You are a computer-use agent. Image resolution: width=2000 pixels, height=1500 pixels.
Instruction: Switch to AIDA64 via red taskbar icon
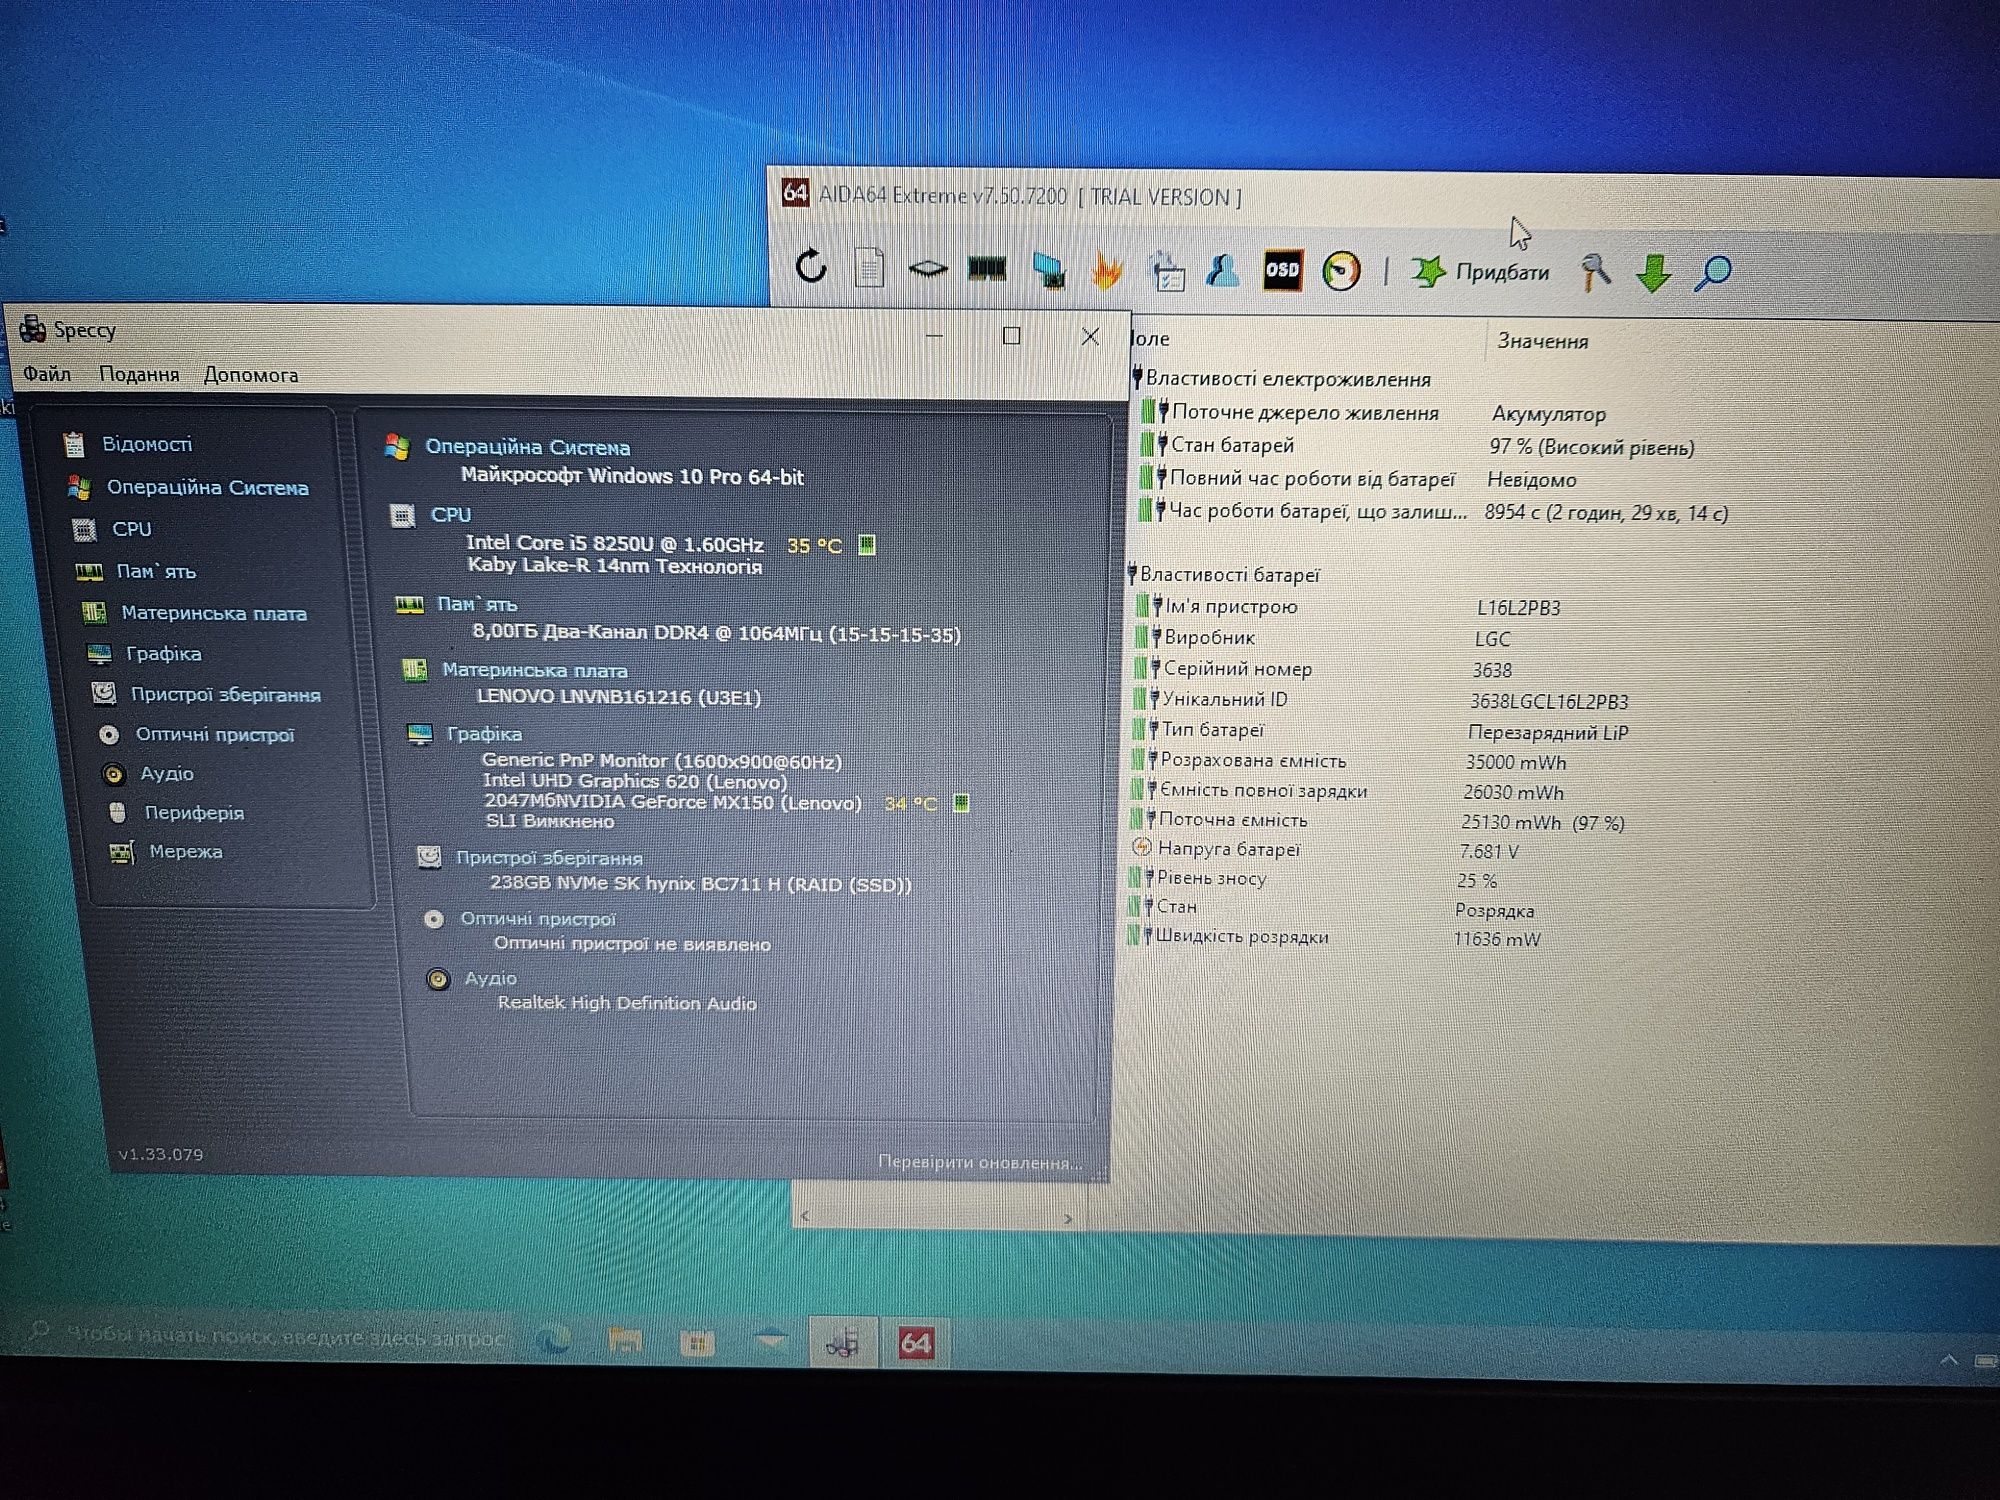tap(915, 1342)
